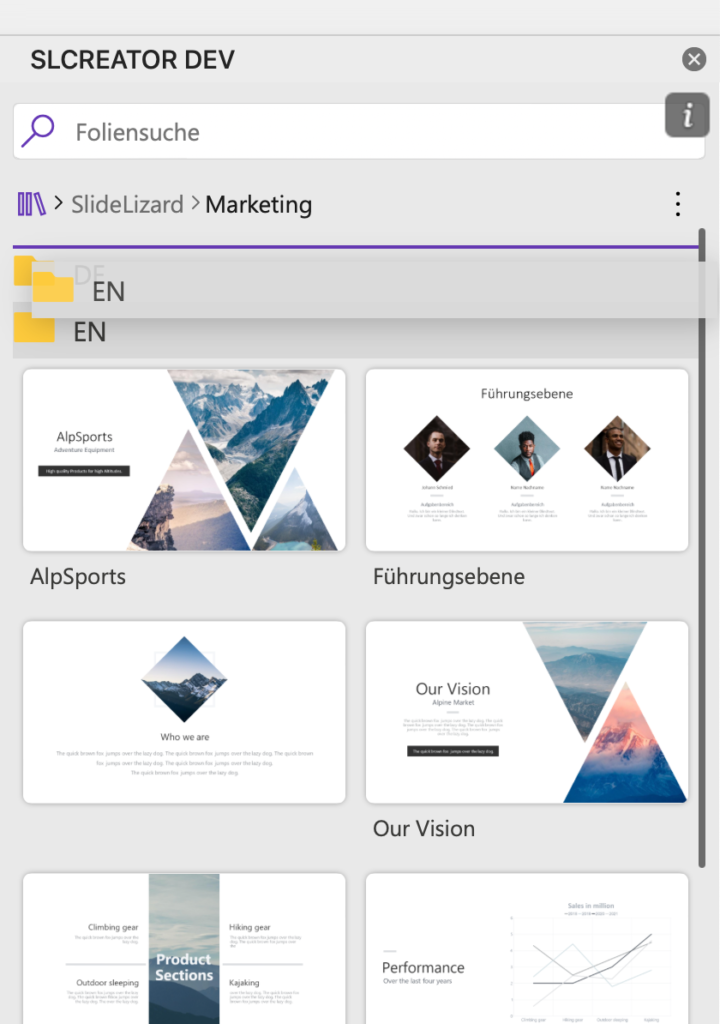Screen dimensions: 720x1024
Task: Click the vertical scrollbar of slide list
Action: click(x=702, y=547)
